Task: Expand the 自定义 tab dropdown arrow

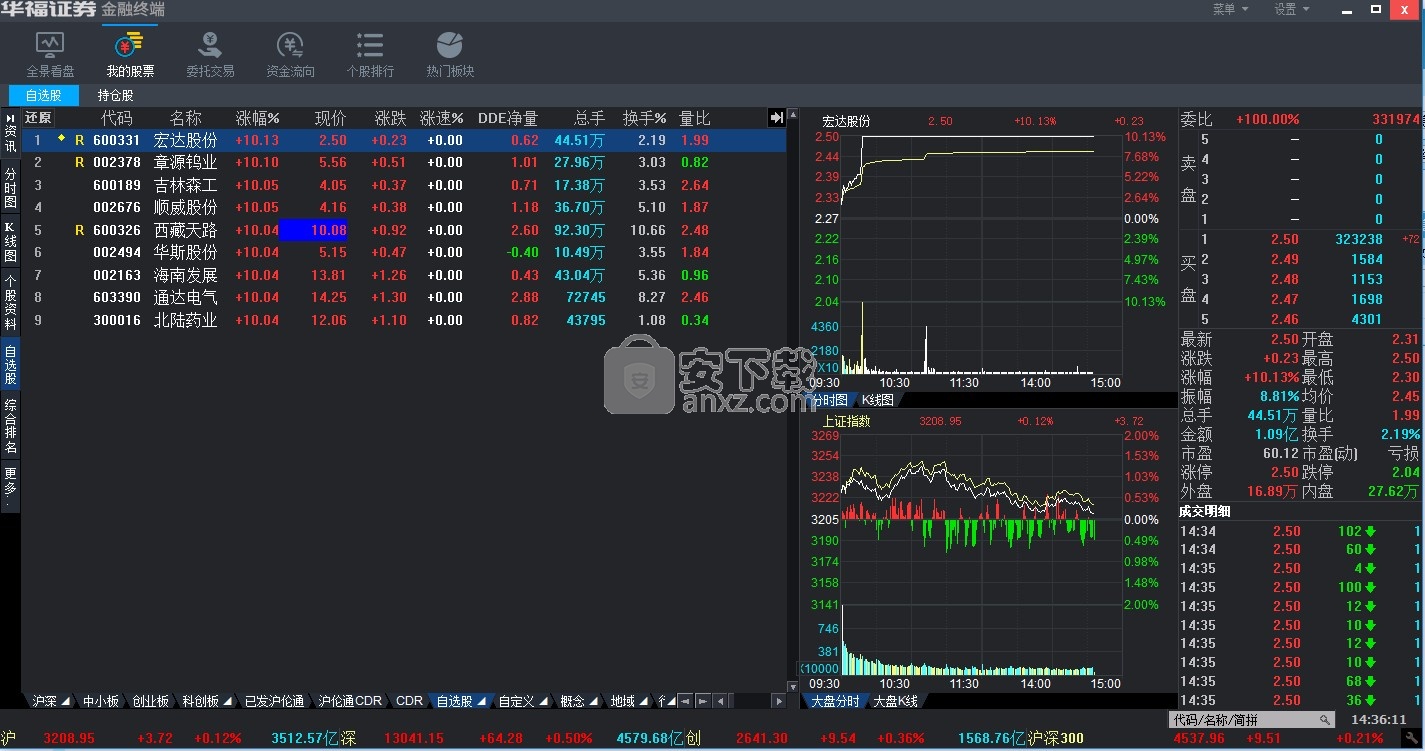Action: coord(544,702)
